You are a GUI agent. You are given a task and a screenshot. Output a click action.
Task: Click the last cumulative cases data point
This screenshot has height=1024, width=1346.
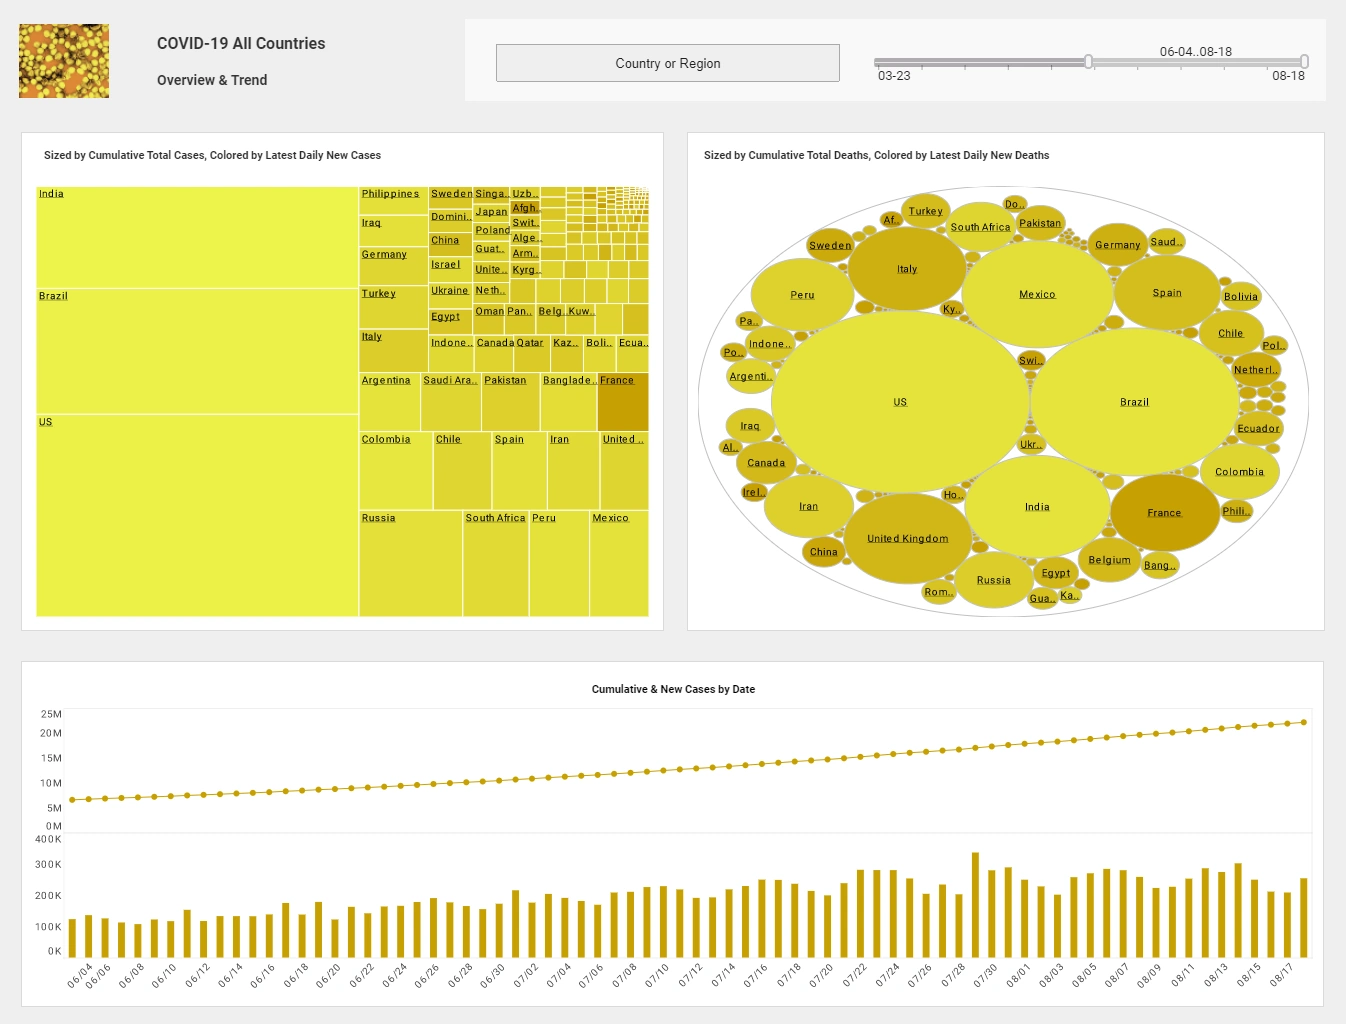point(1302,722)
